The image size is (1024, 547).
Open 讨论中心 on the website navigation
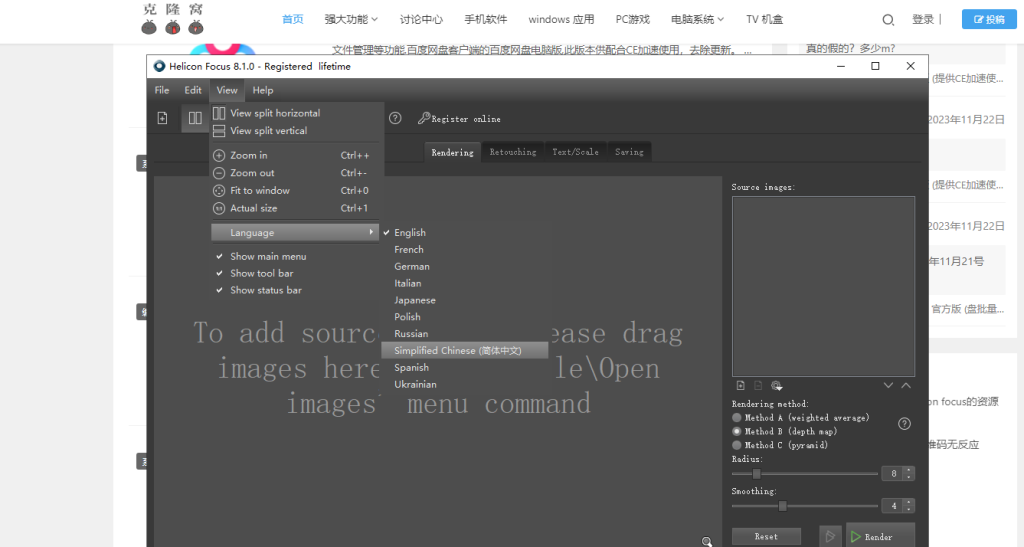[x=421, y=20]
